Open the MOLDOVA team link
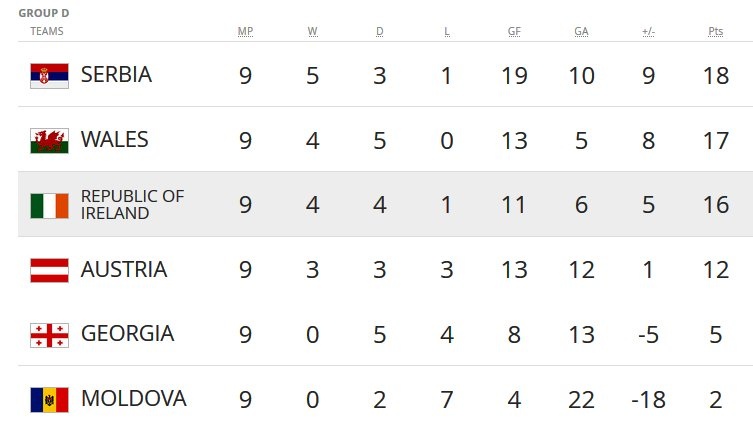The width and height of the screenshot is (753, 429). (133, 398)
